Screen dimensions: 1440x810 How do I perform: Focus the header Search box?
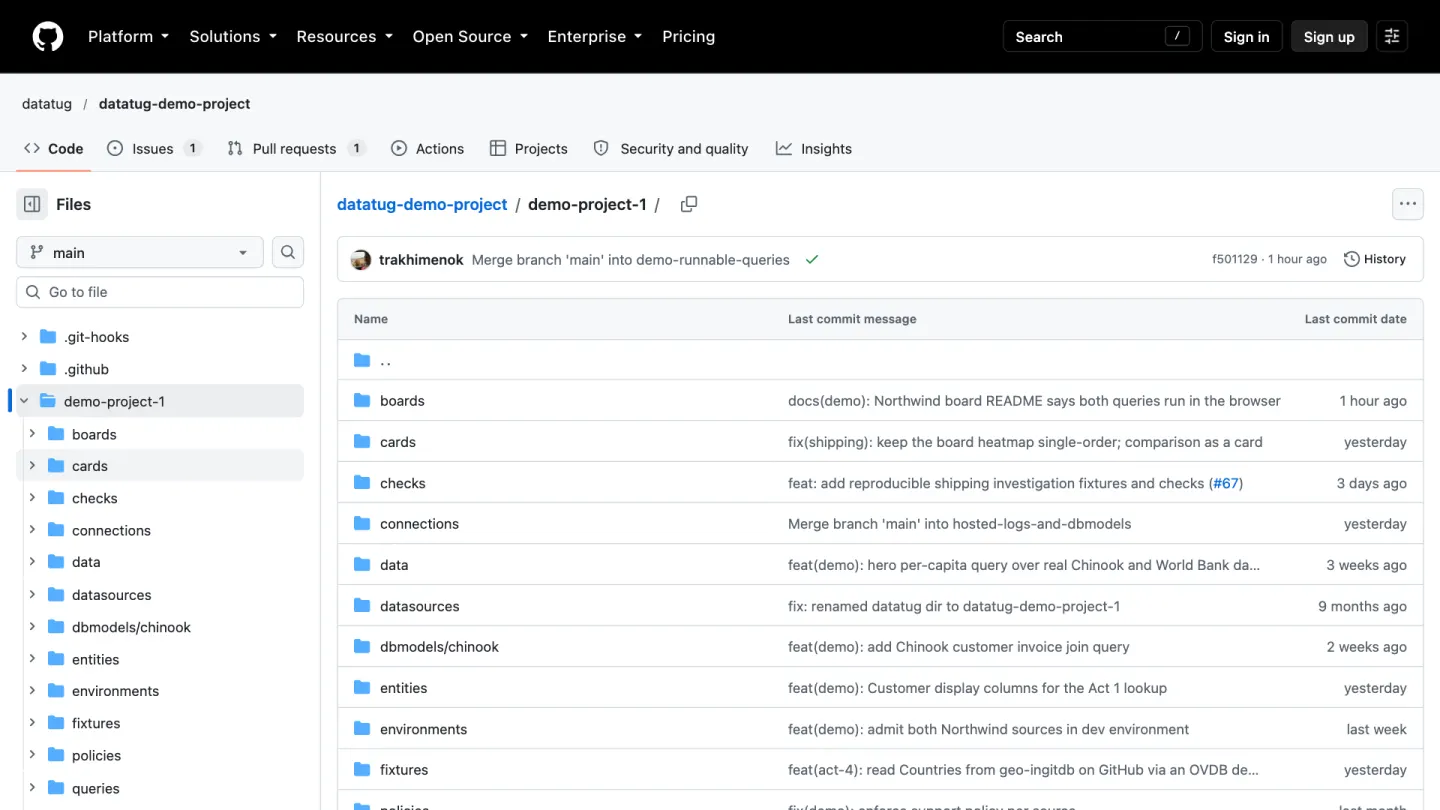(x=1102, y=37)
